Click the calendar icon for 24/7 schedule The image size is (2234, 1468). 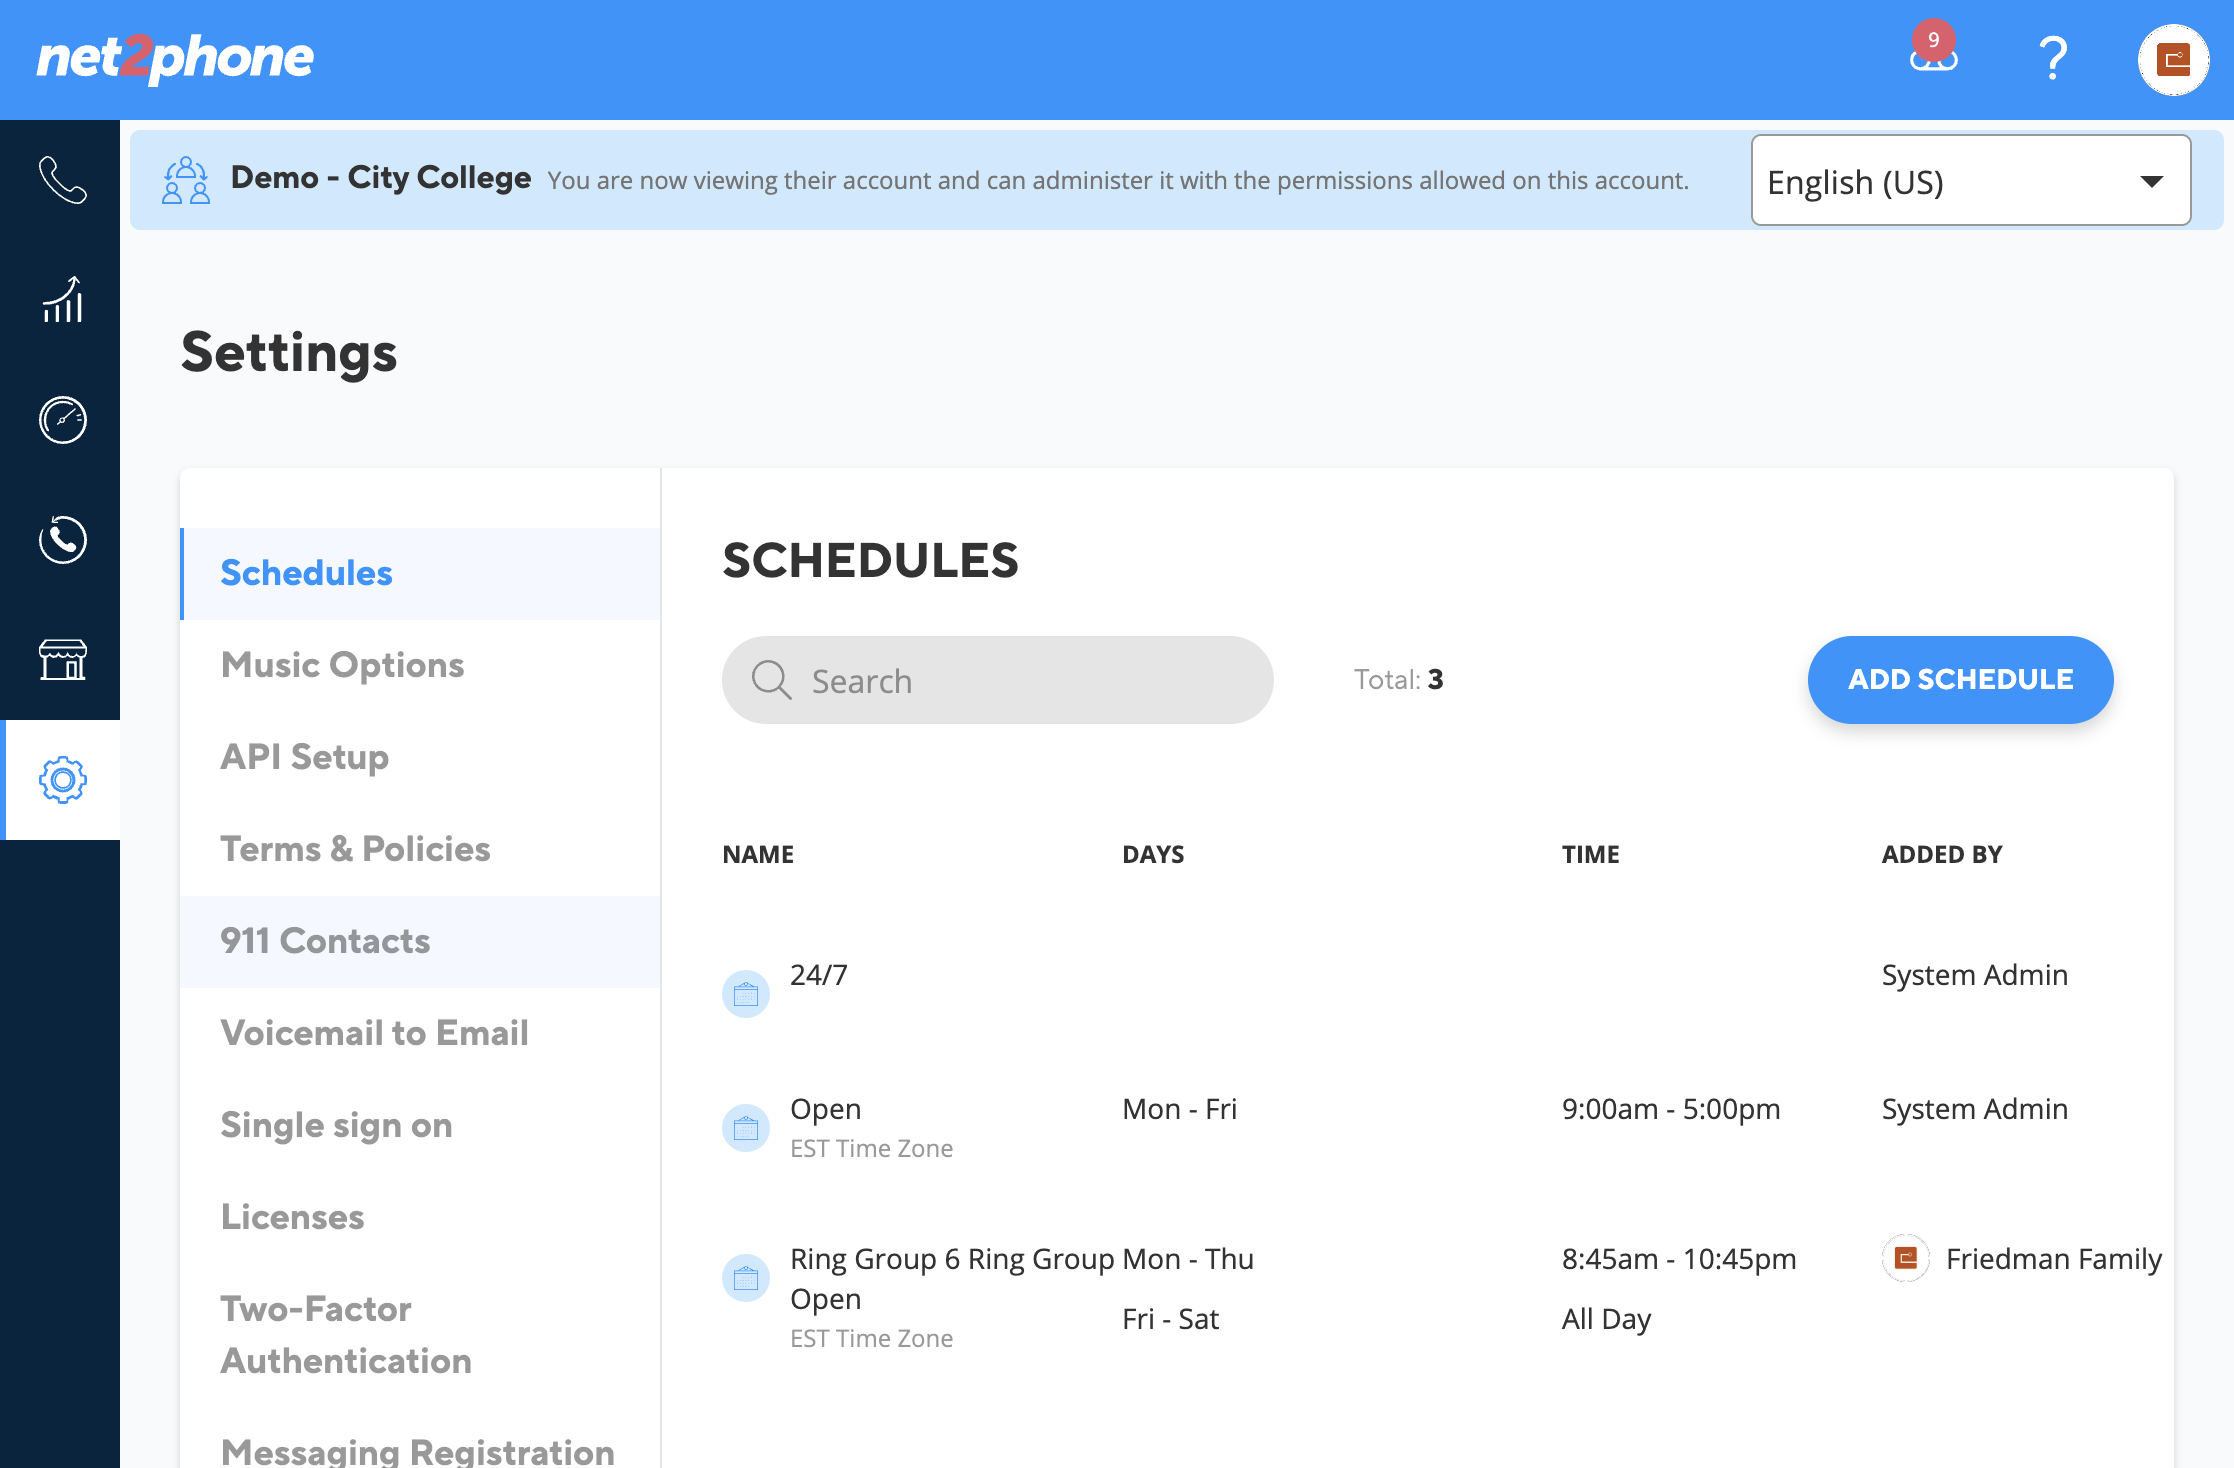[x=746, y=994]
